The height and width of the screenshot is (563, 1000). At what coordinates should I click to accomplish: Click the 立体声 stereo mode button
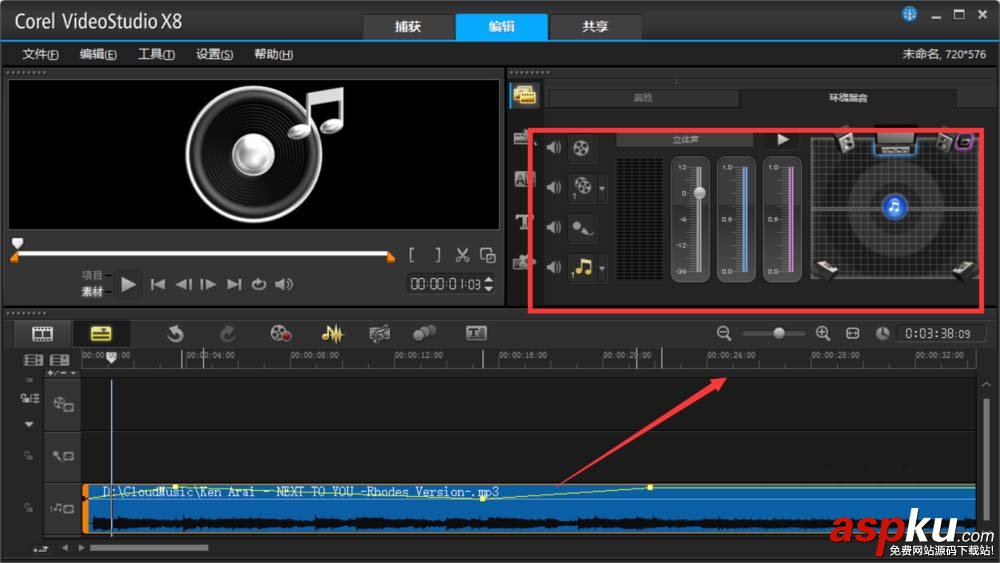click(685, 140)
